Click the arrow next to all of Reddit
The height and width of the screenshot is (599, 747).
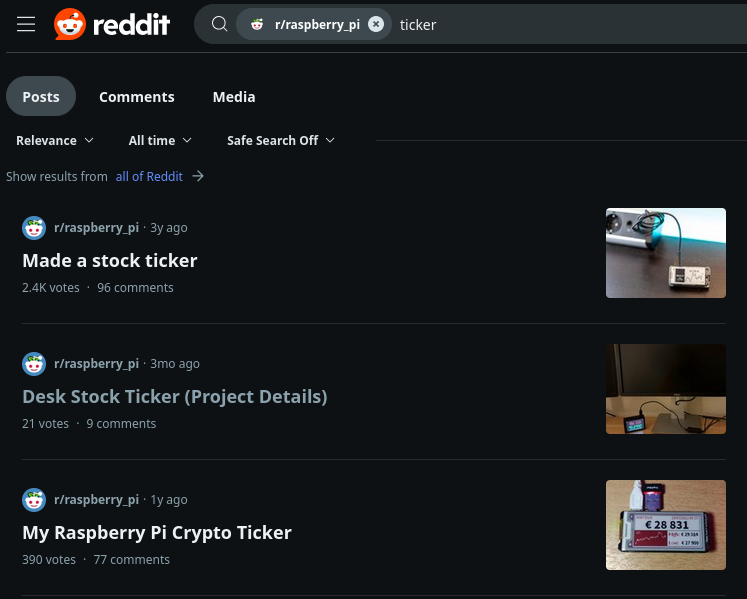[x=198, y=176]
